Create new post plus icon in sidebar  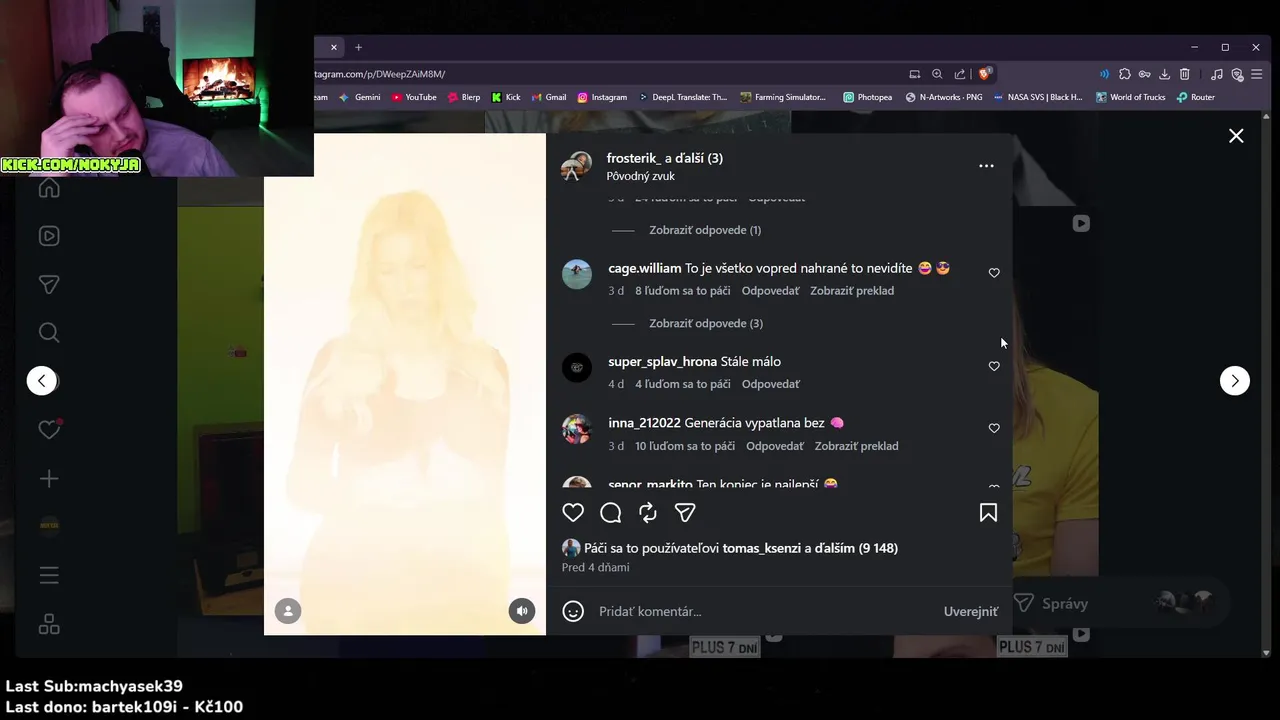[x=49, y=479]
